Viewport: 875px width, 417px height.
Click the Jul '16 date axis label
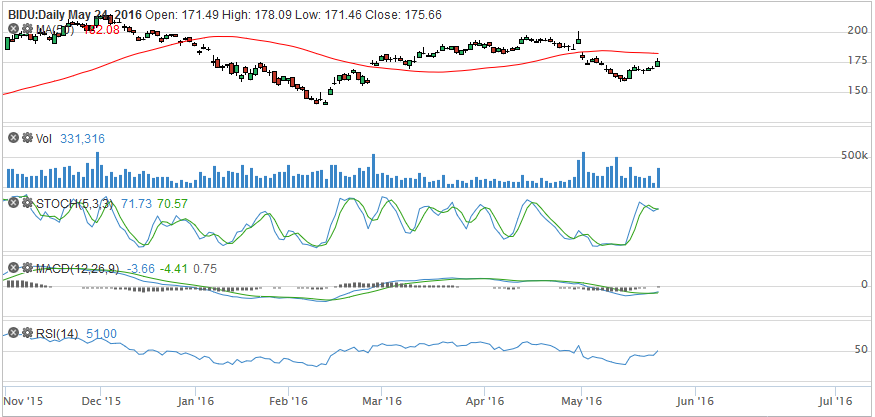click(x=837, y=401)
